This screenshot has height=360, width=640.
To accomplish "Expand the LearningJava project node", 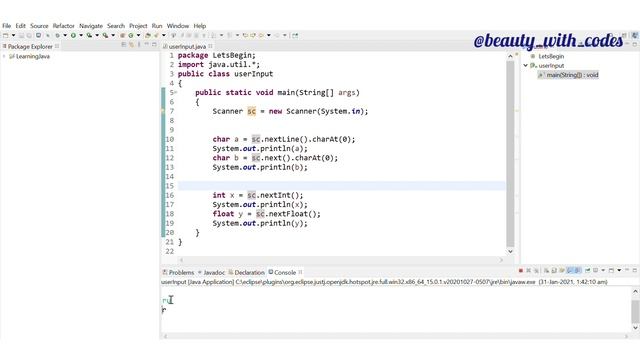I will [x=4, y=56].
